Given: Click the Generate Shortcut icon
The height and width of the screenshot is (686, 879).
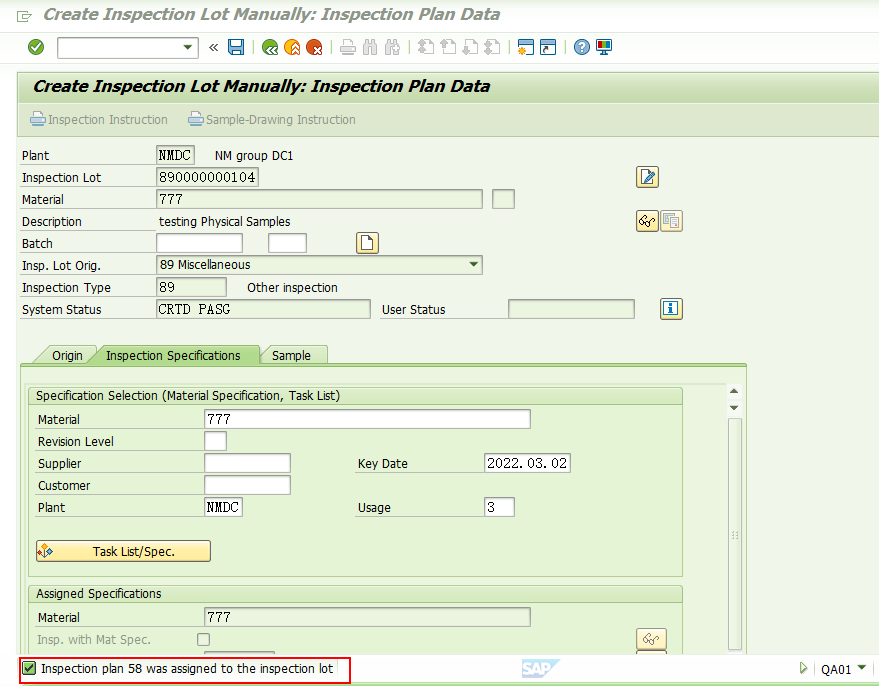Looking at the screenshot, I should point(548,47).
